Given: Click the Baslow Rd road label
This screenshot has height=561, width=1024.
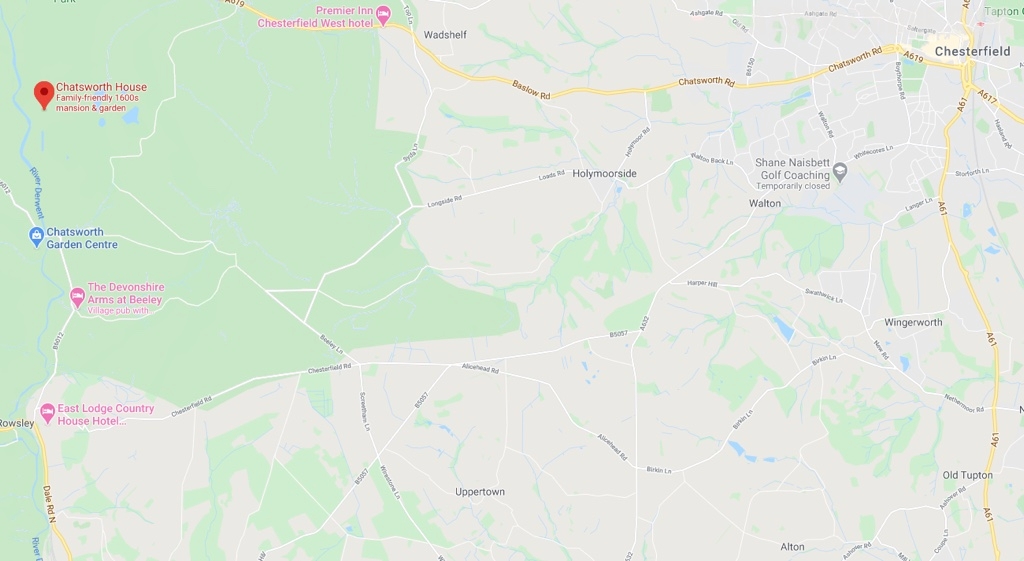Looking at the screenshot, I should pyautogui.click(x=531, y=89).
